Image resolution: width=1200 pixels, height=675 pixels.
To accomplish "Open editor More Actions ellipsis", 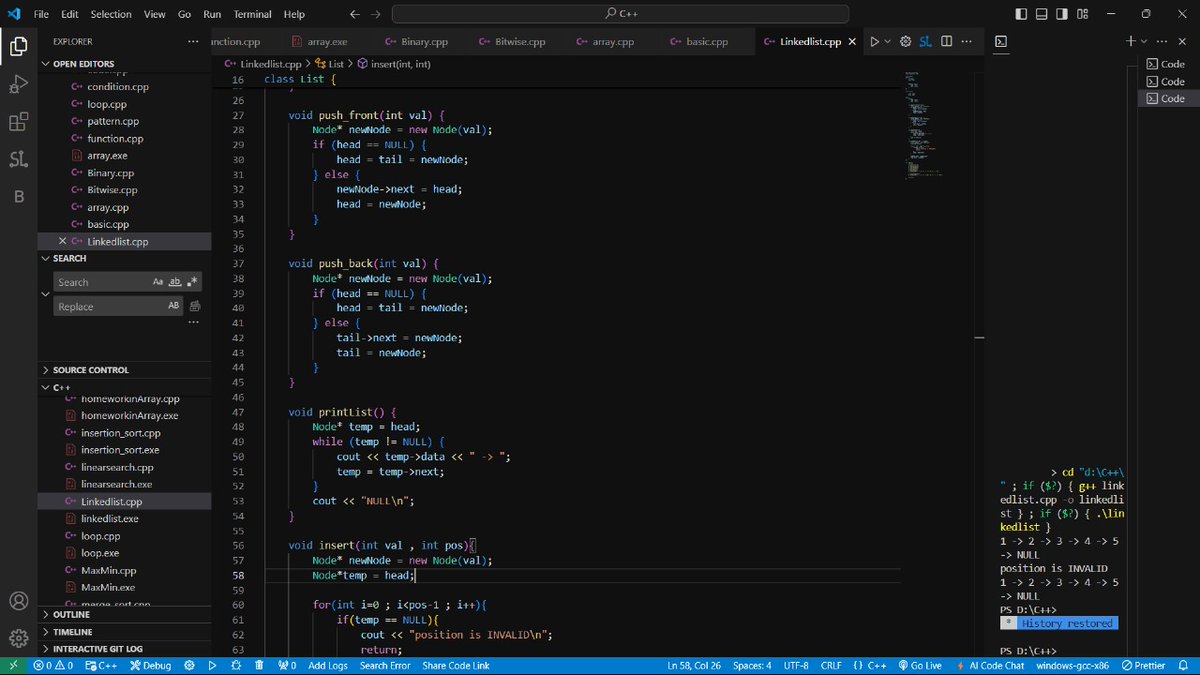I will [x=966, y=42].
